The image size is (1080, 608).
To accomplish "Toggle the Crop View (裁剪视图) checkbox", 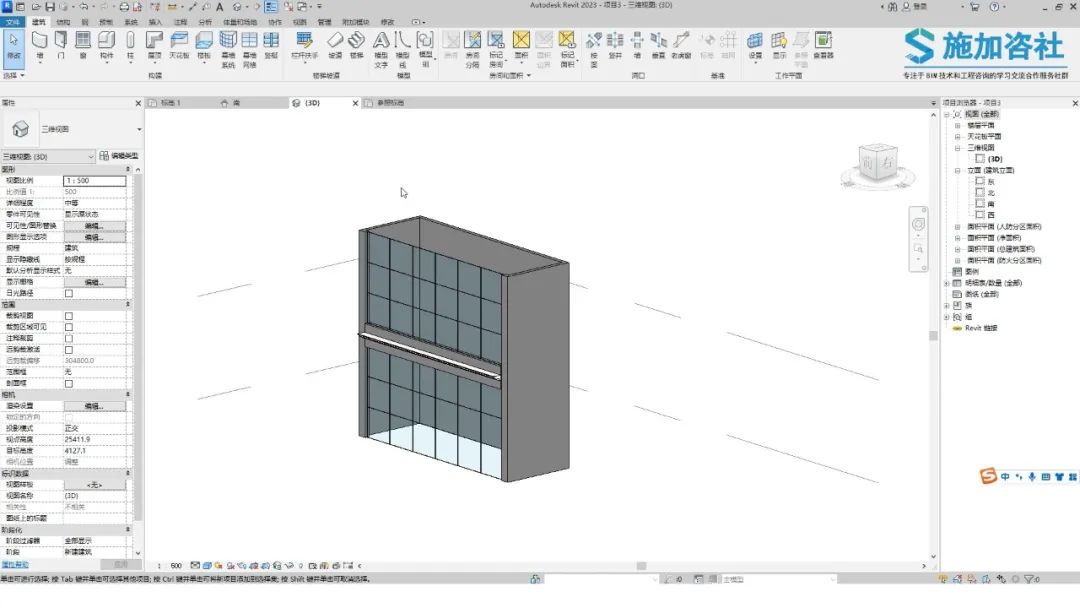I will pyautogui.click(x=69, y=316).
